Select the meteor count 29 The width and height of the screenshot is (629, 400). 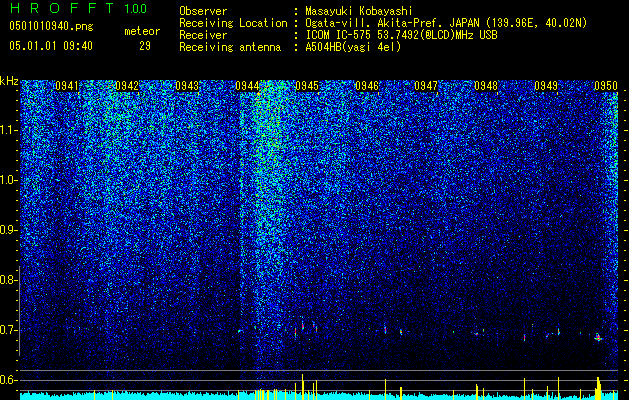(x=145, y=46)
